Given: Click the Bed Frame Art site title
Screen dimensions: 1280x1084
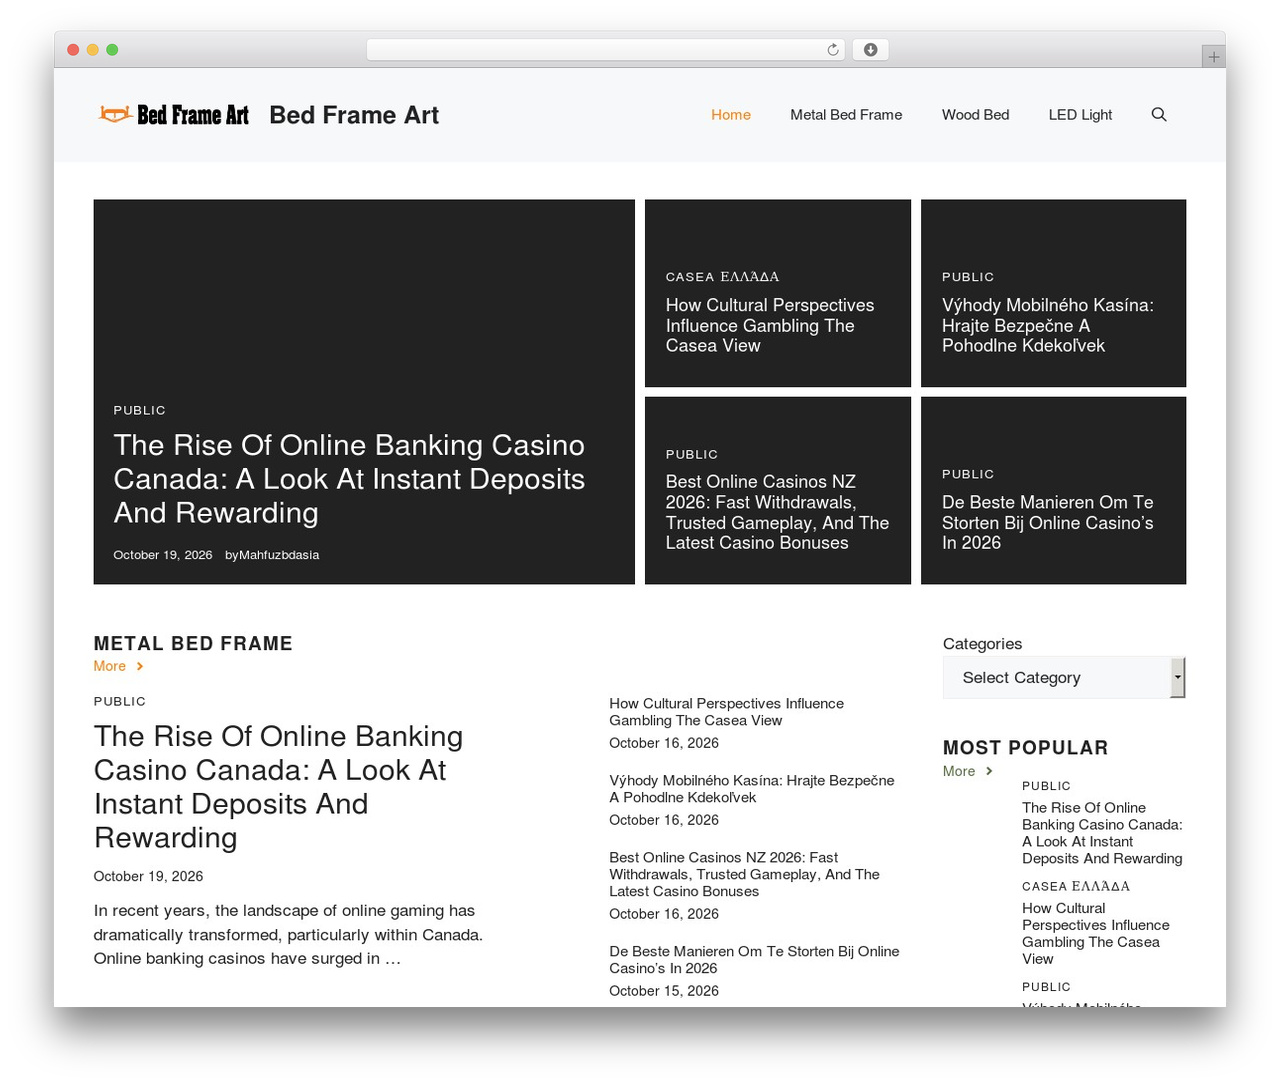Looking at the screenshot, I should 354,115.
